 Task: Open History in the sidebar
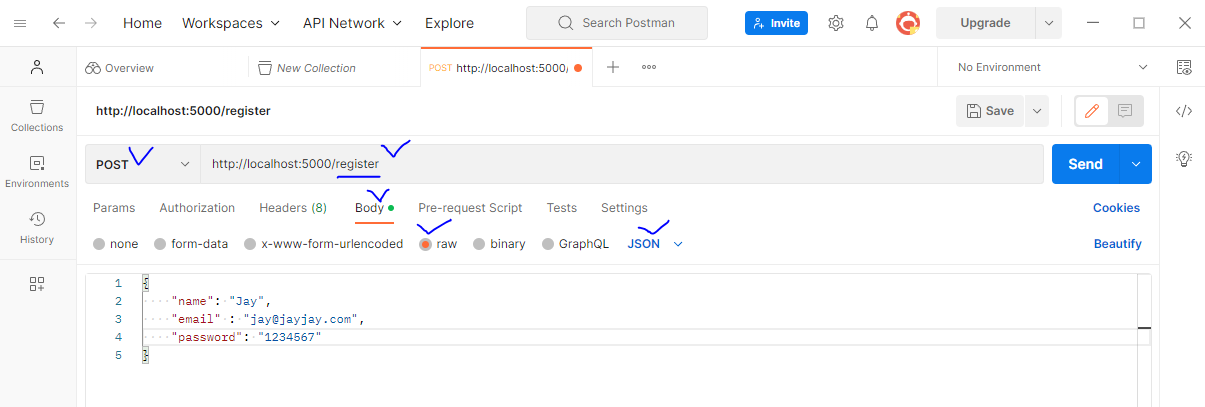[x=37, y=228]
